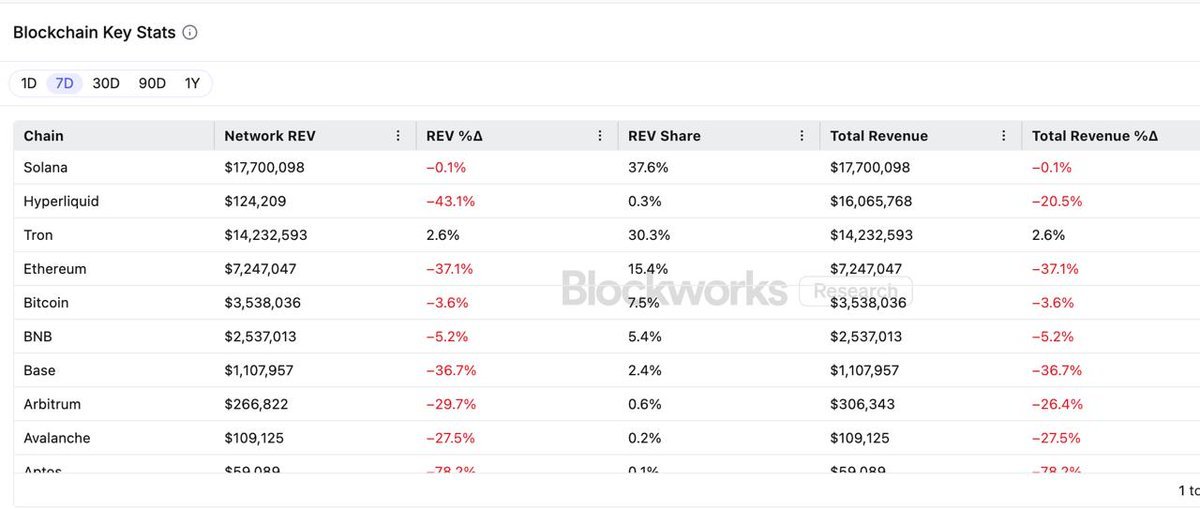Viewport: 1200px width, 509px height.
Task: Click the Hyperliquid chain name
Action: point(61,201)
